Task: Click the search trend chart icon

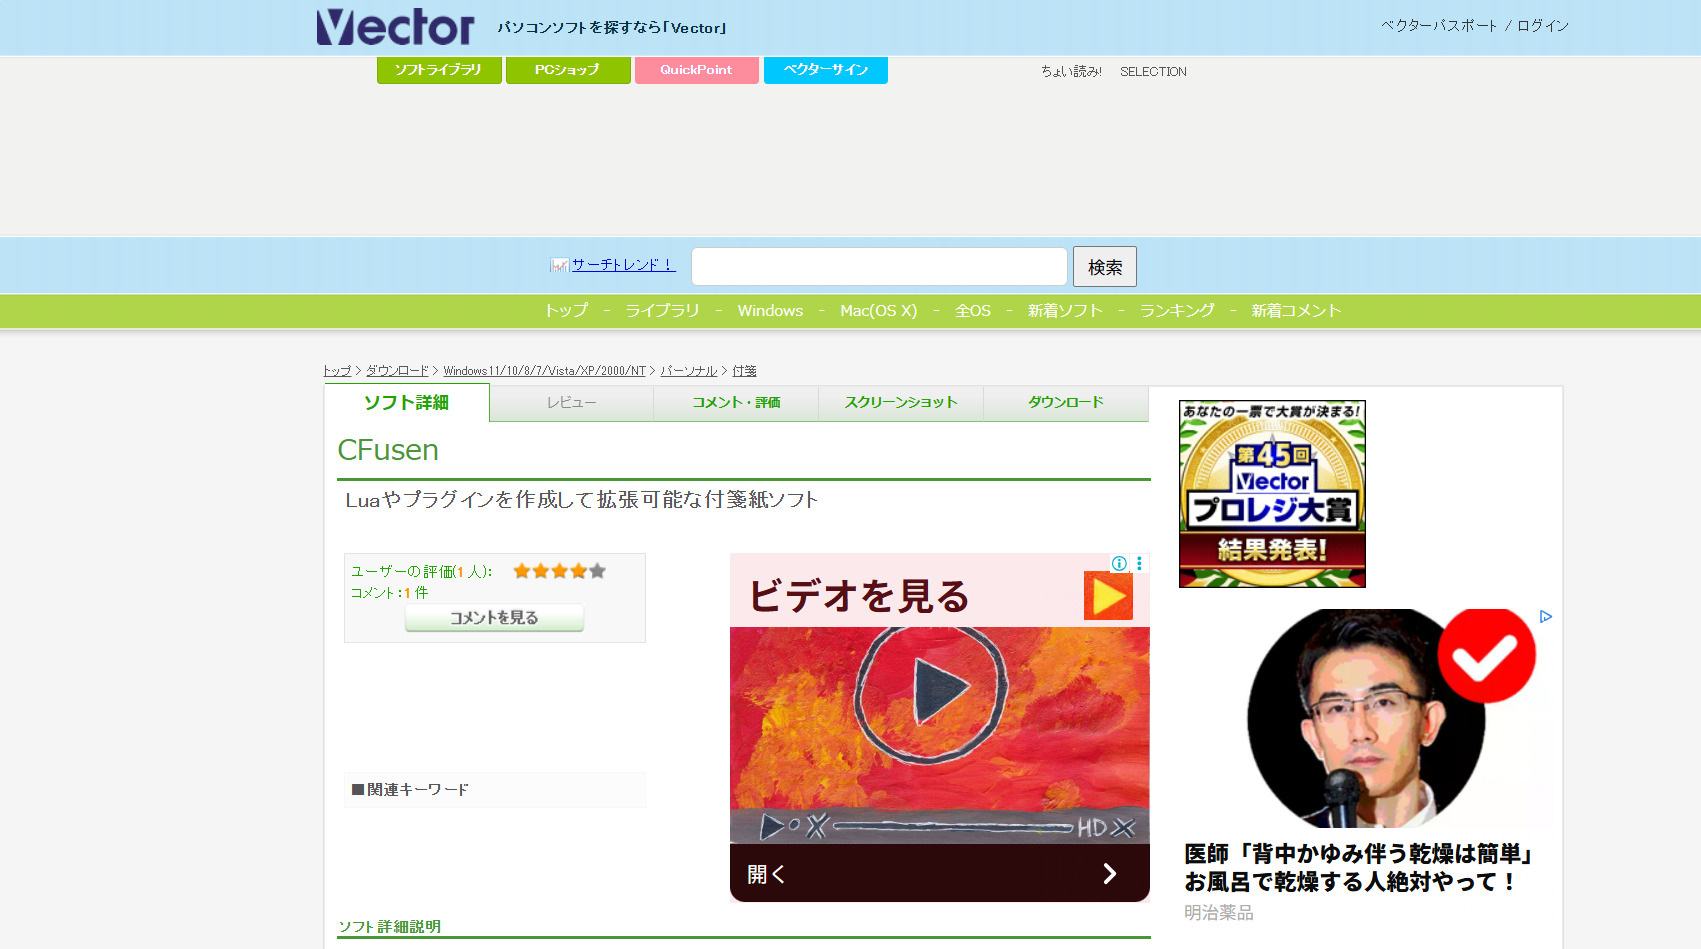Action: point(559,265)
